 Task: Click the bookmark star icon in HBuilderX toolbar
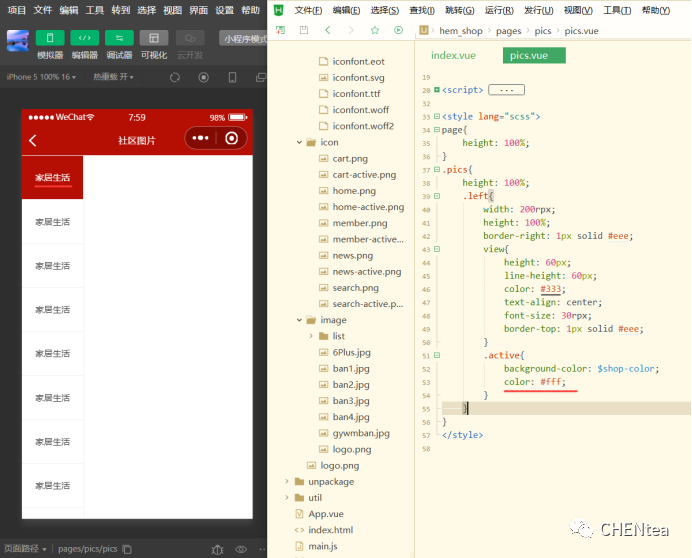pyautogui.click(x=375, y=31)
